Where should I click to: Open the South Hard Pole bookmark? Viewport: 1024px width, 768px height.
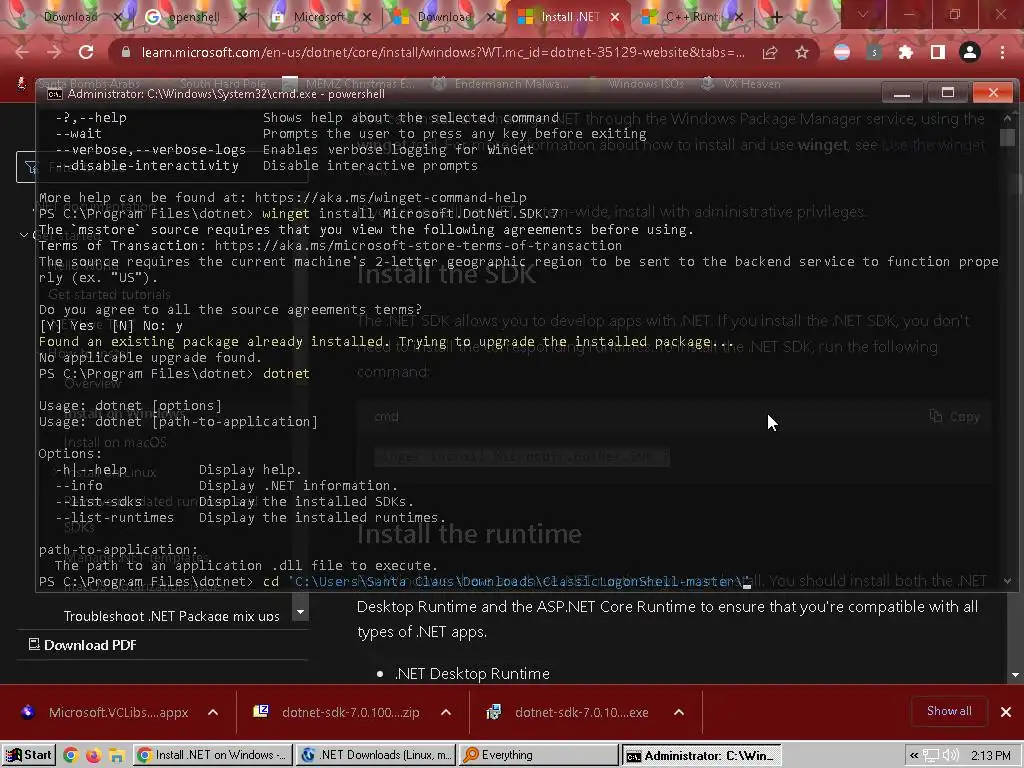tap(223, 84)
